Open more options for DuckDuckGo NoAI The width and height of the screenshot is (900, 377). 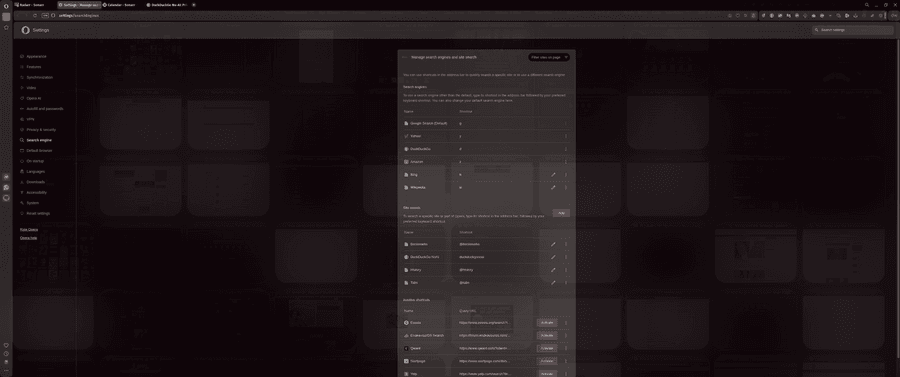click(566, 257)
